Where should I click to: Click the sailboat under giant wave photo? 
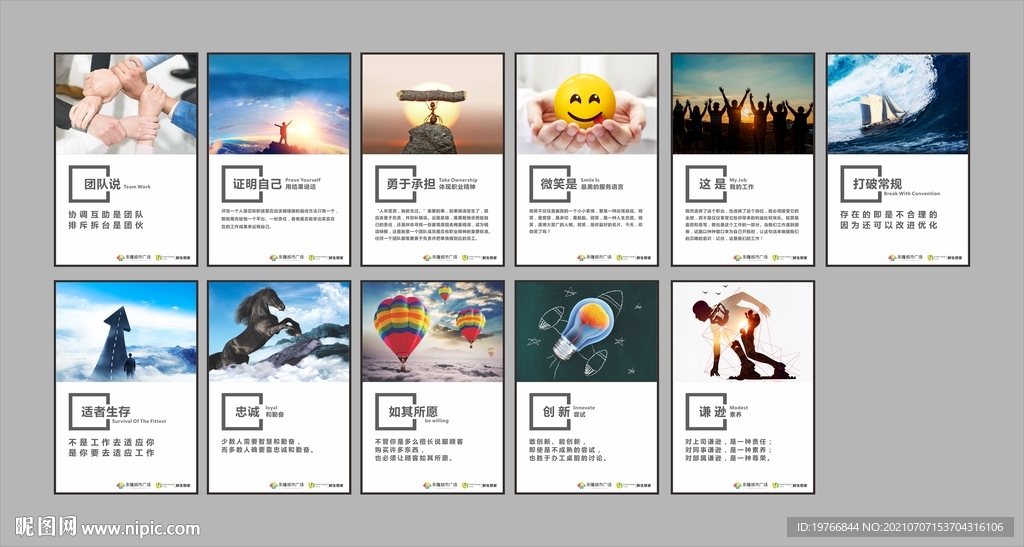[x=897, y=104]
